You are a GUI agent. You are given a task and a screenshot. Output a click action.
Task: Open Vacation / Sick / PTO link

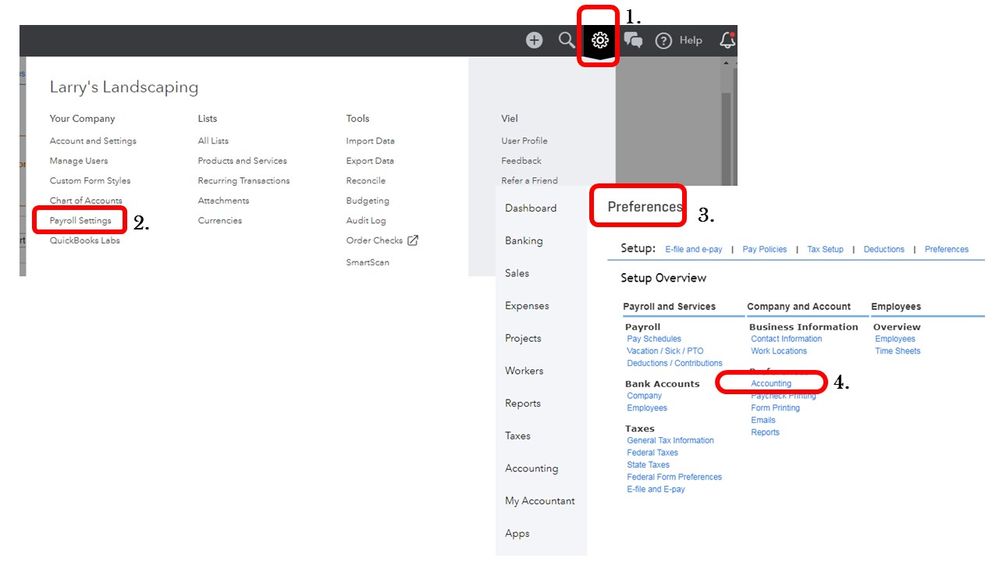(665, 351)
